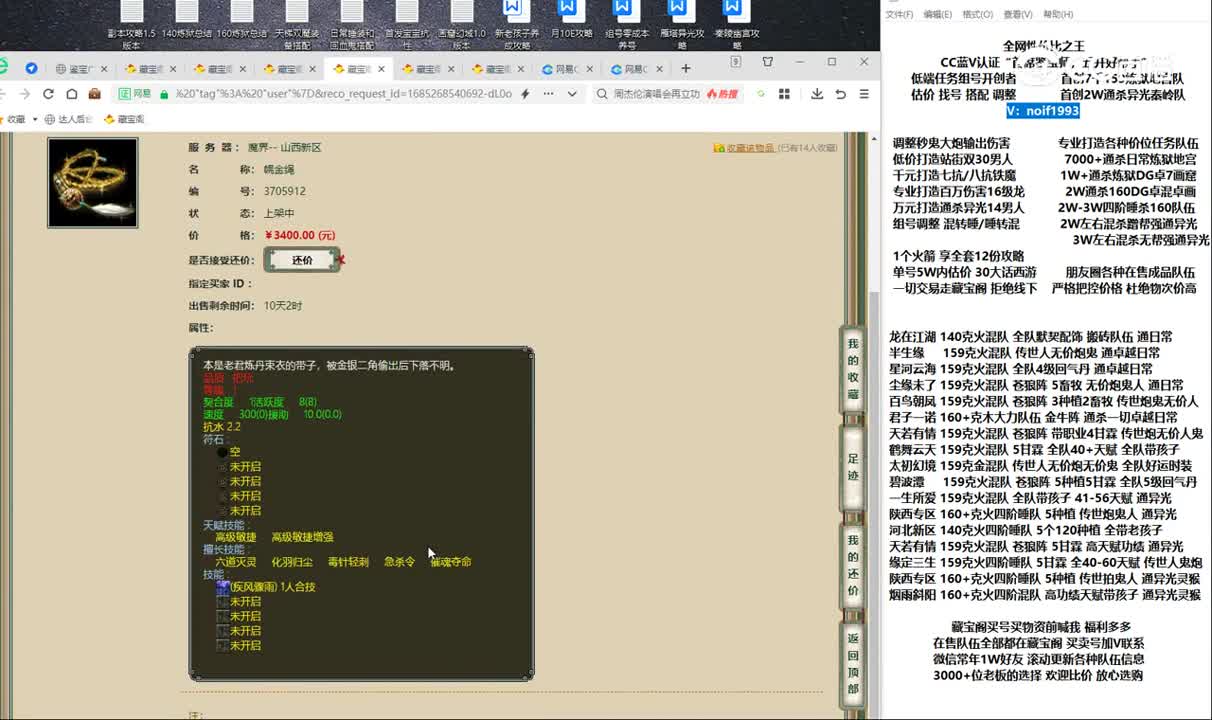Viewport: 1212px width, 720px height.
Task: Click the 还价 bargain button
Action: point(302,260)
